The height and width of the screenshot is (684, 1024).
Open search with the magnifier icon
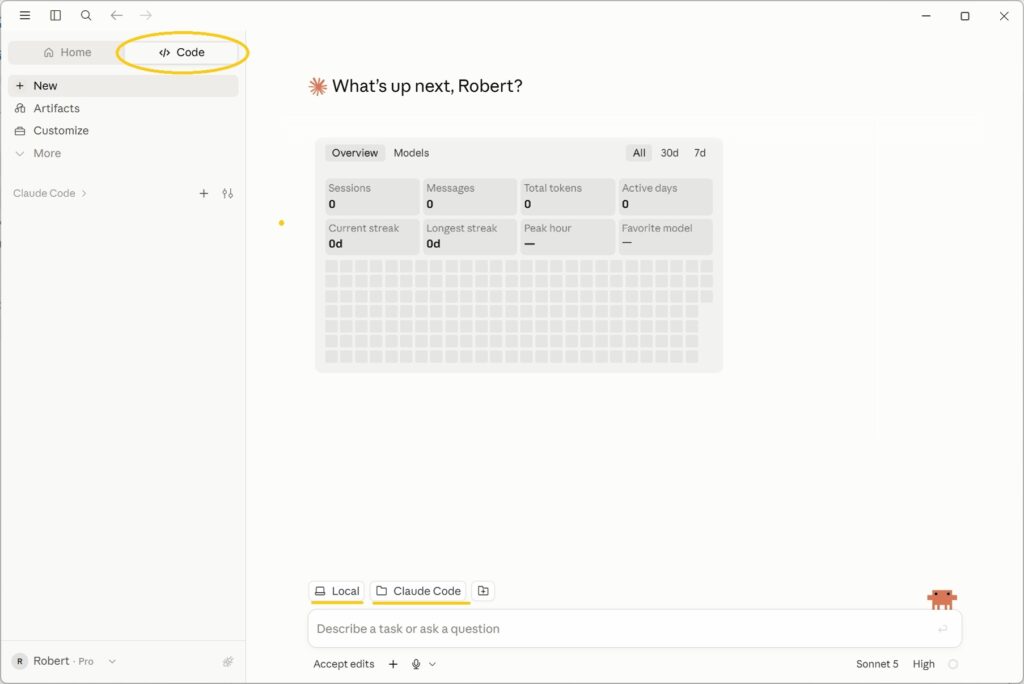86,15
